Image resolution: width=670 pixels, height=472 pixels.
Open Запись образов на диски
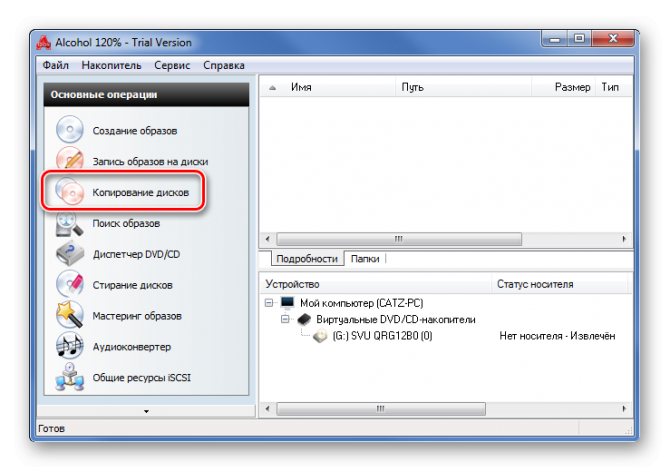(150, 161)
